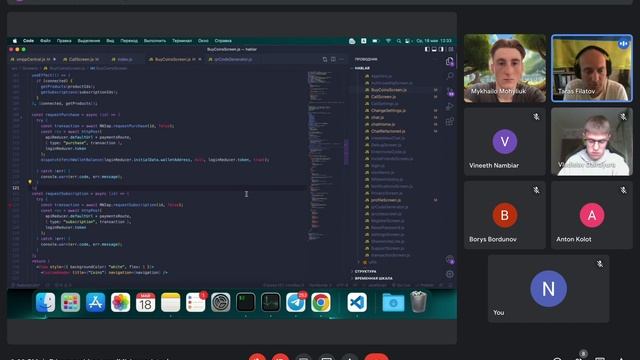Open the Выделение menu
Screen dimensions: 640x360
[89, 41]
